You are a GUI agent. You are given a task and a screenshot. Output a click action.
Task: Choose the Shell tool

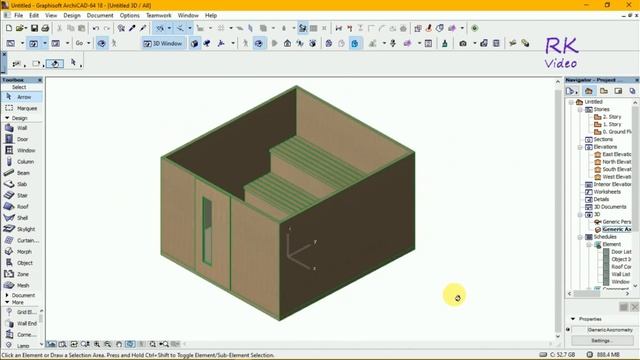22,218
